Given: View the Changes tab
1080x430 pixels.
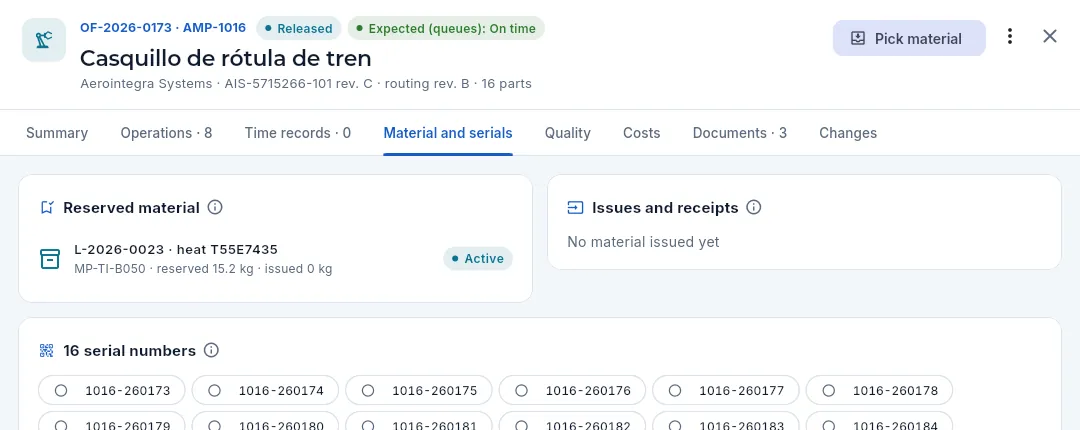Looking at the screenshot, I should click(x=848, y=133).
